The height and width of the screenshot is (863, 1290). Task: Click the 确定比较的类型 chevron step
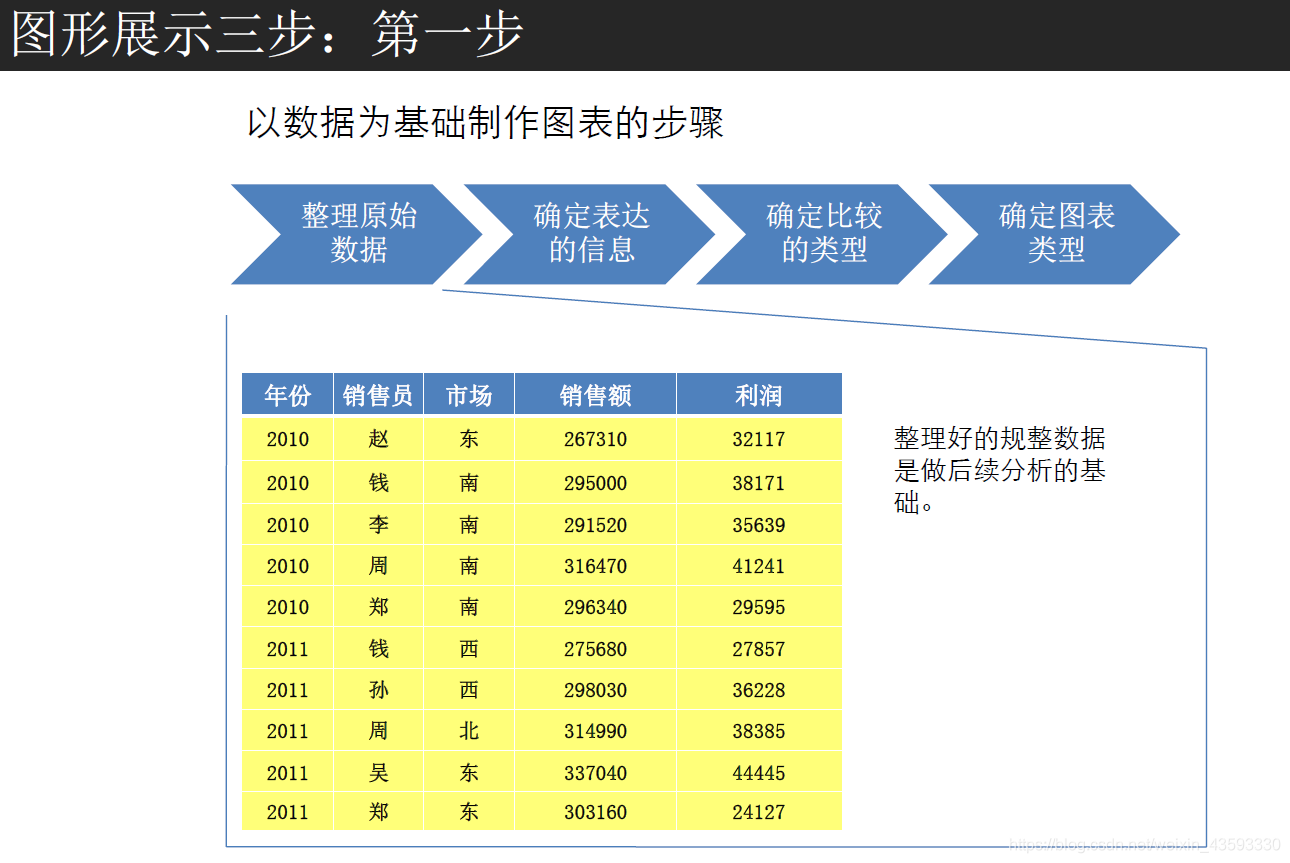[822, 234]
